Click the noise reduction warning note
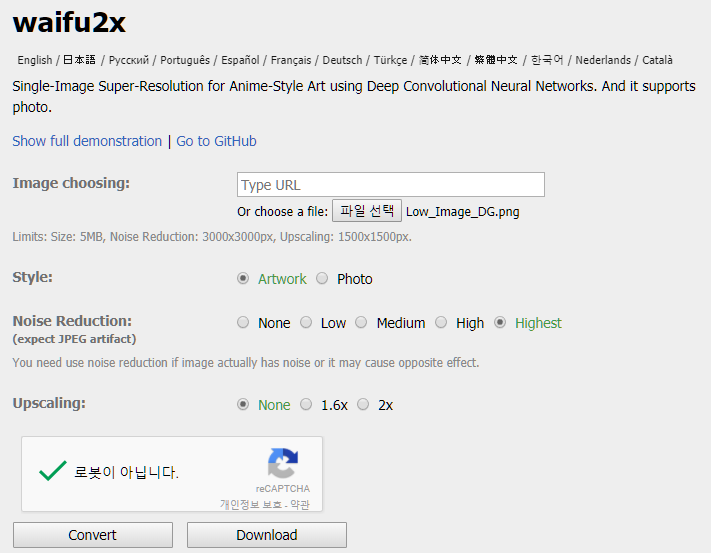The height and width of the screenshot is (553, 711). pos(246,363)
